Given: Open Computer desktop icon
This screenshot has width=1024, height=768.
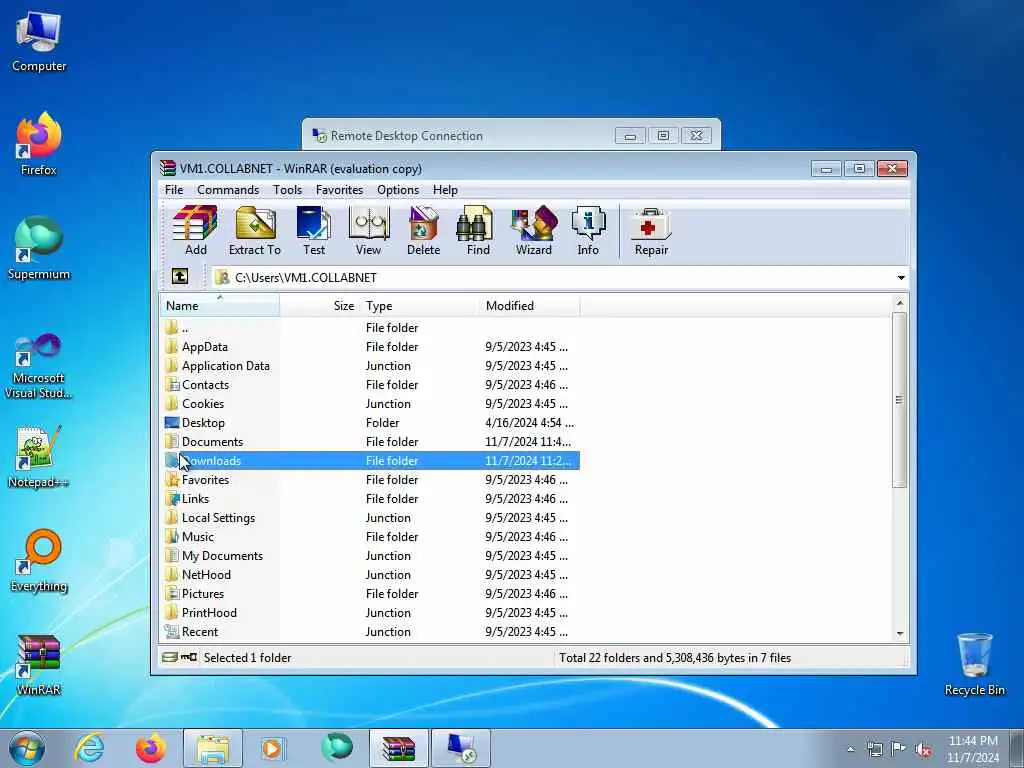Looking at the screenshot, I should tap(39, 40).
